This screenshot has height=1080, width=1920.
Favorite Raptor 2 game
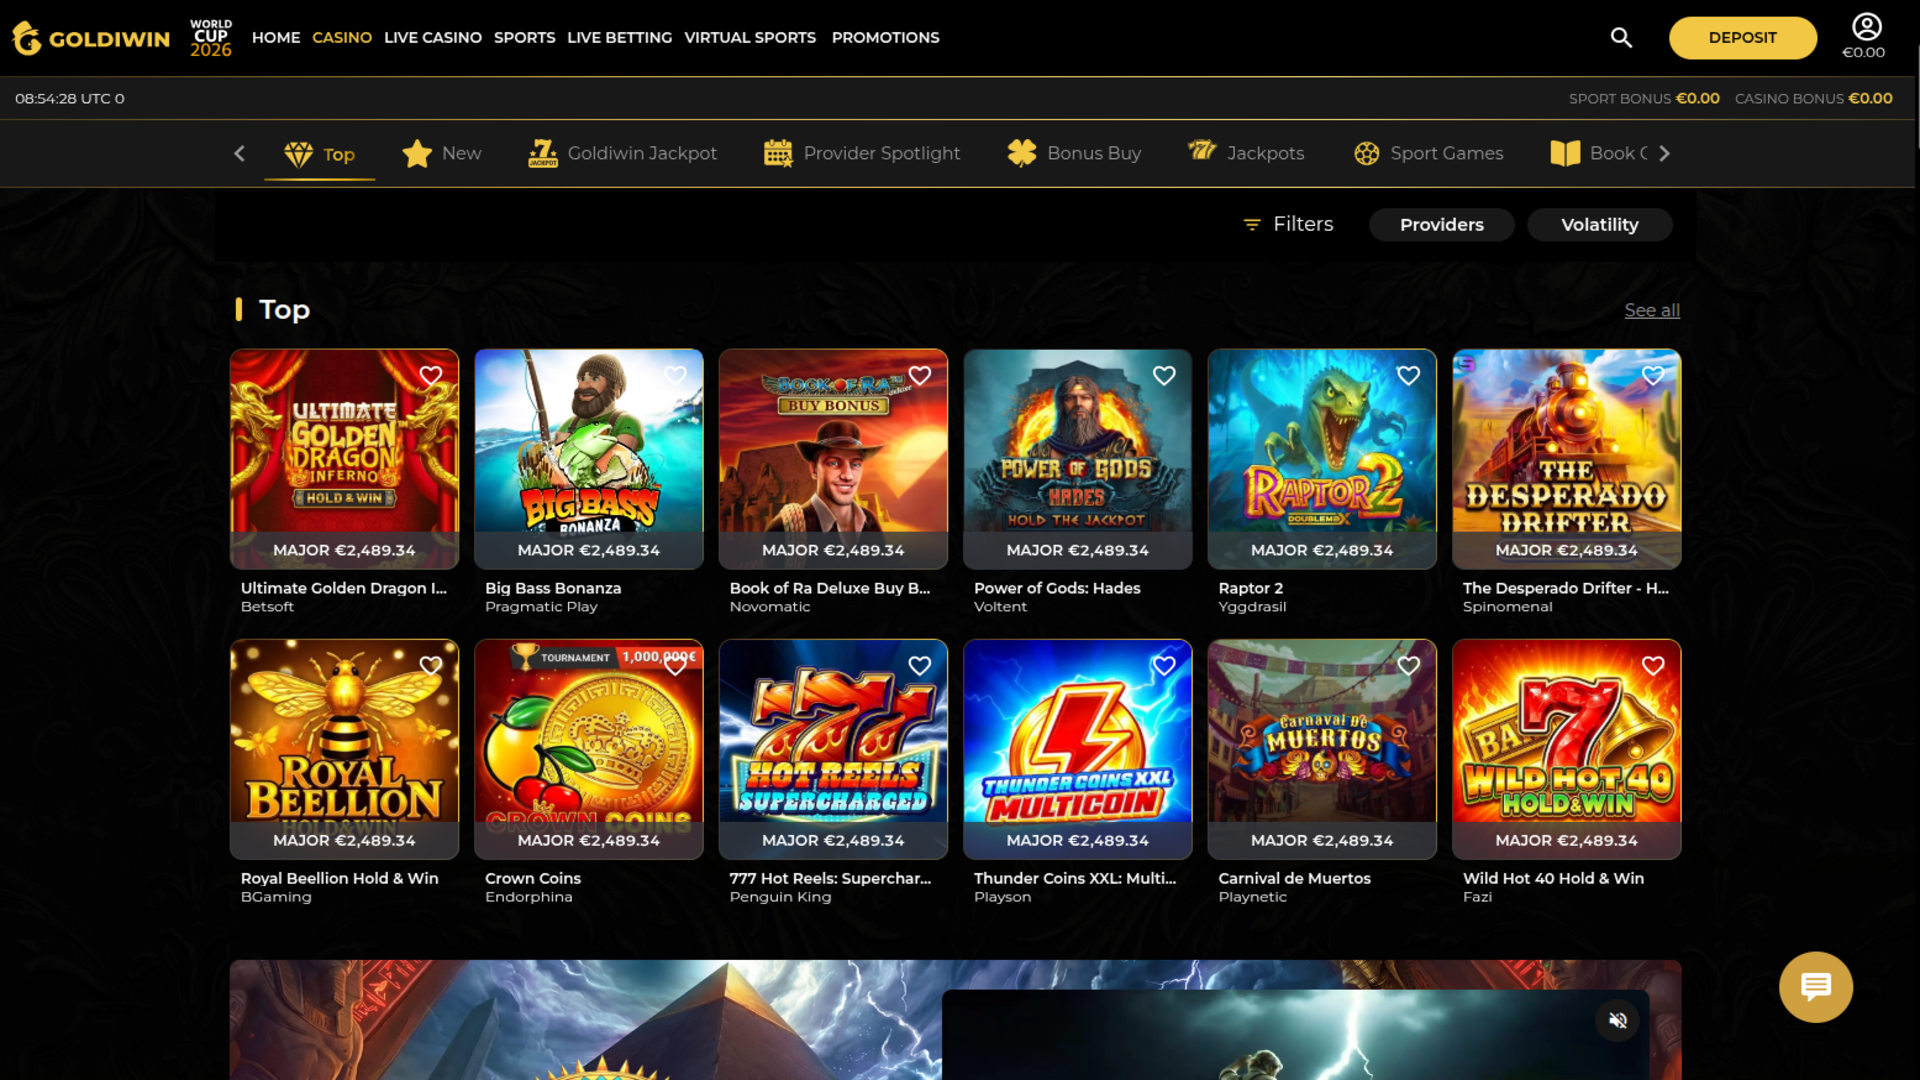coord(1408,376)
